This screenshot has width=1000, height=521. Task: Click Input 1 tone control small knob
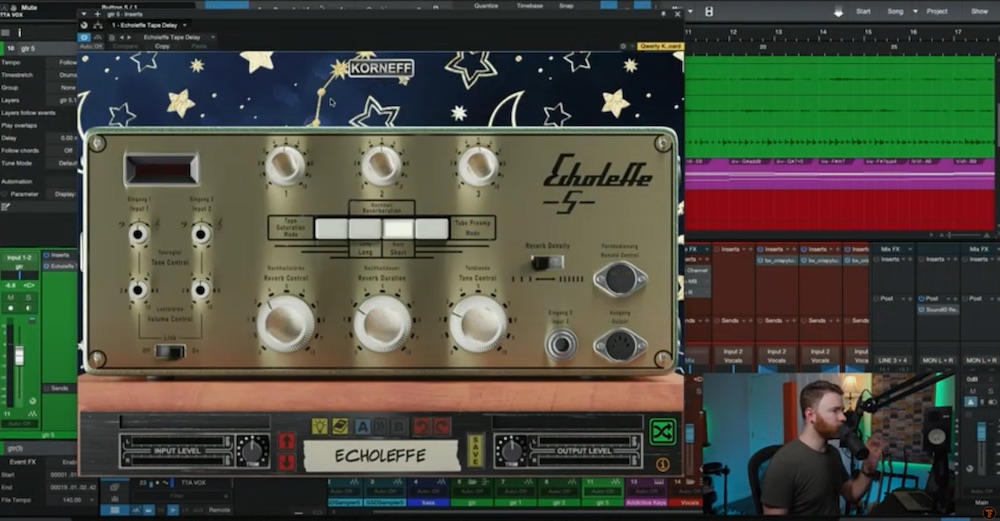pos(138,234)
